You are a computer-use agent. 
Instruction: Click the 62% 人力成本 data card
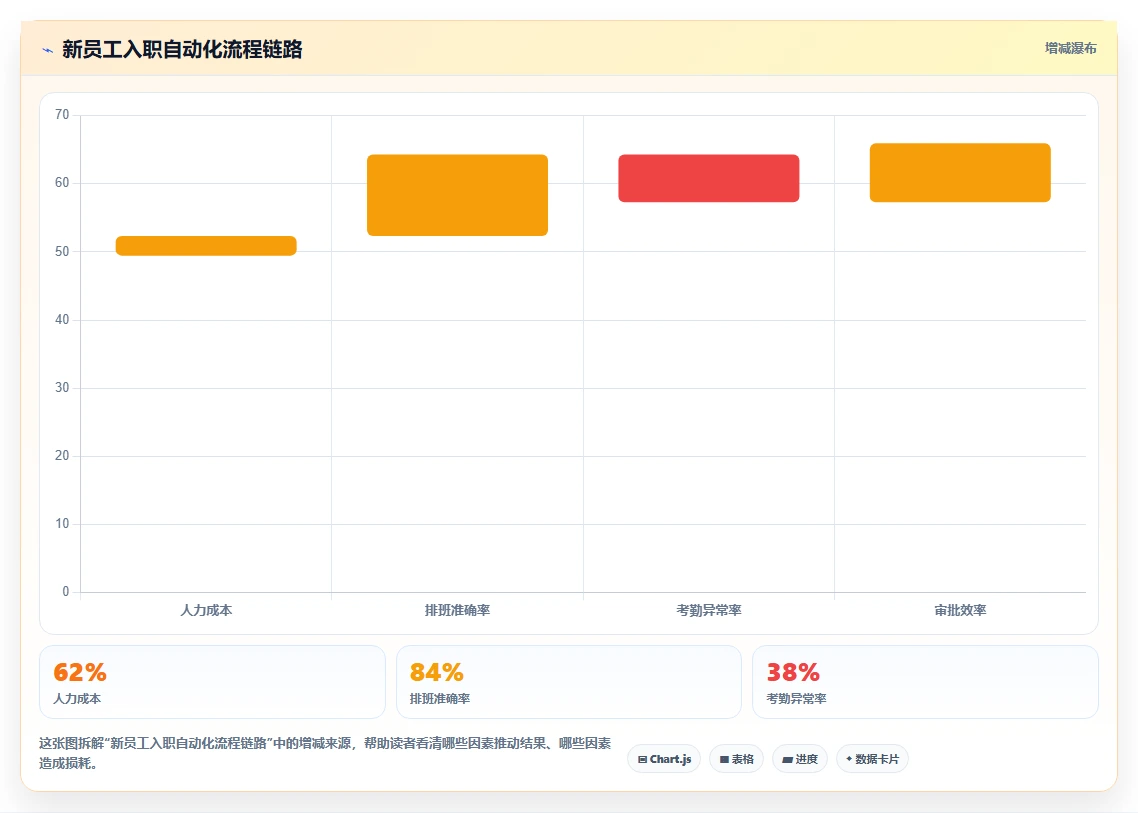pos(212,682)
